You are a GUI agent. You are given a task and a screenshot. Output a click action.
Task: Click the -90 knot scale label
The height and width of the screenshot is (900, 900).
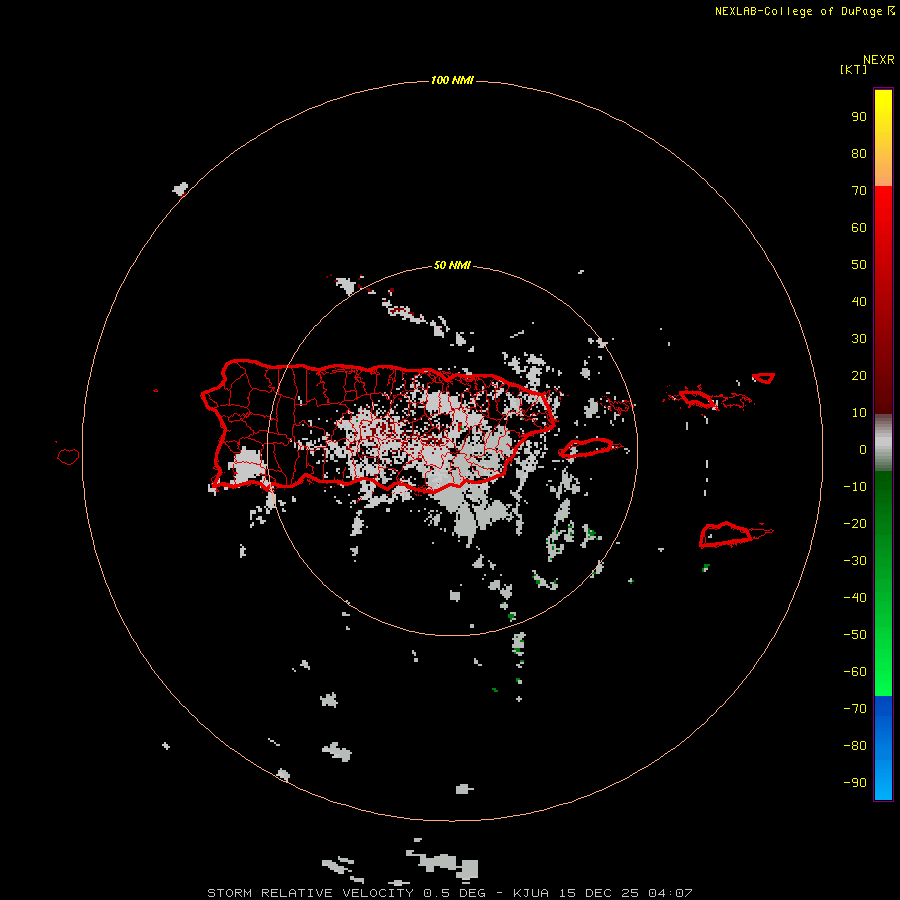pyautogui.click(x=855, y=783)
